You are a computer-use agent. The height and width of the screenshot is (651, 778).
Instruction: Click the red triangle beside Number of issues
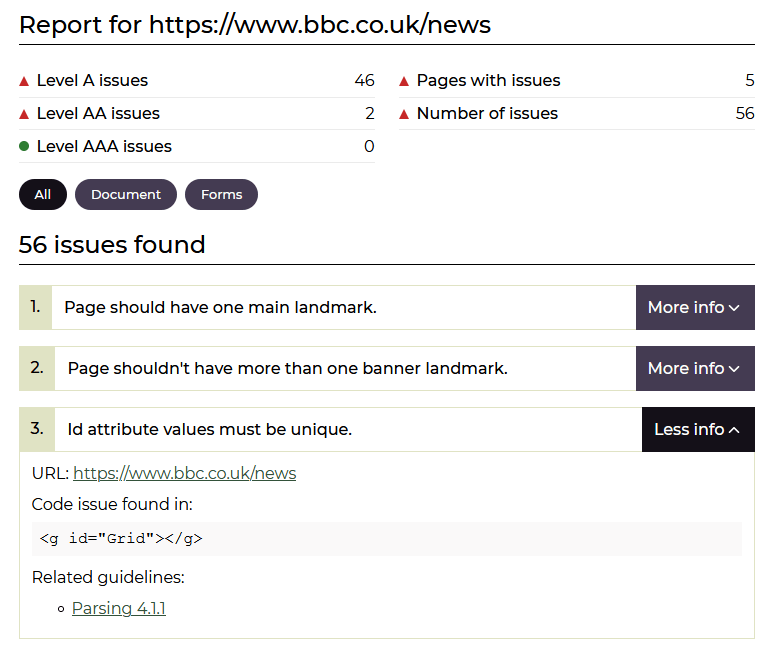point(404,114)
